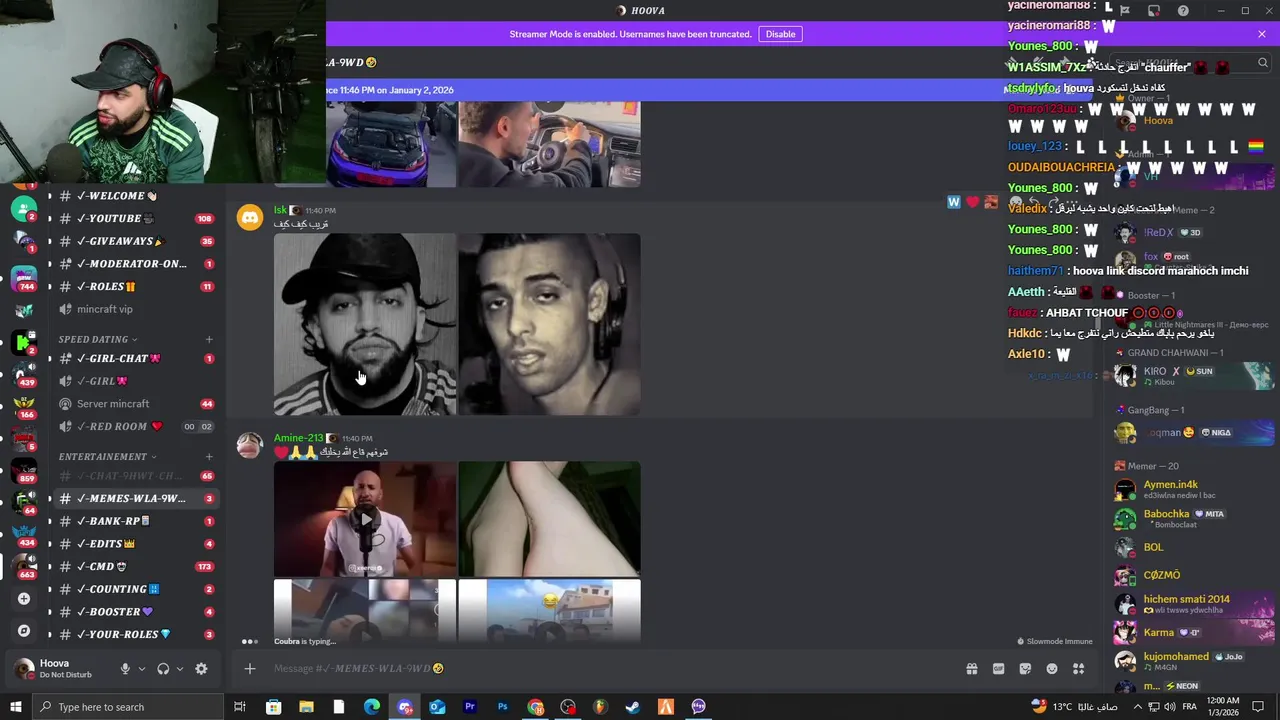
Task: Open server icon with 859 badge
Action: [24, 470]
